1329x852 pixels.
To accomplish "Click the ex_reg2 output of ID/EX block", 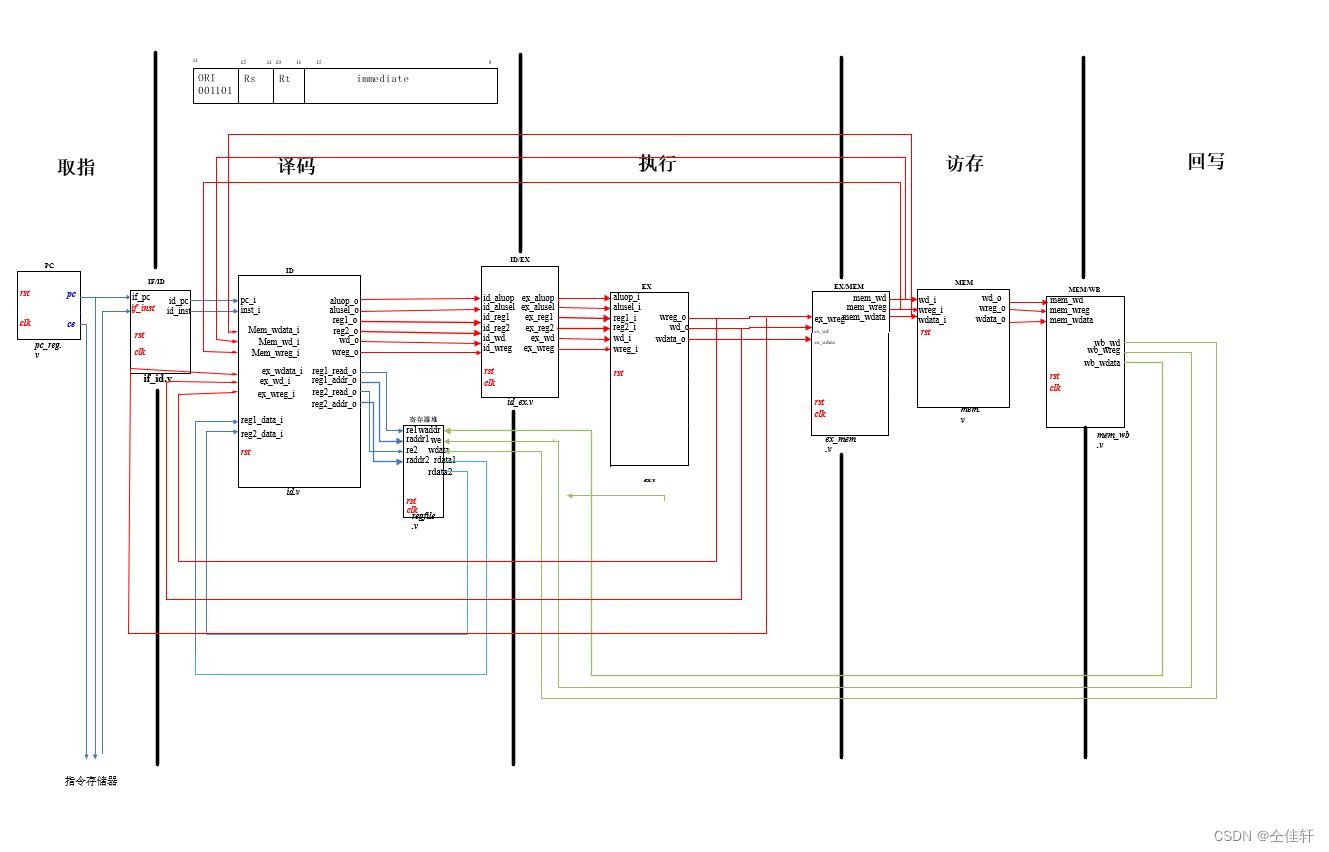I will 540,328.
